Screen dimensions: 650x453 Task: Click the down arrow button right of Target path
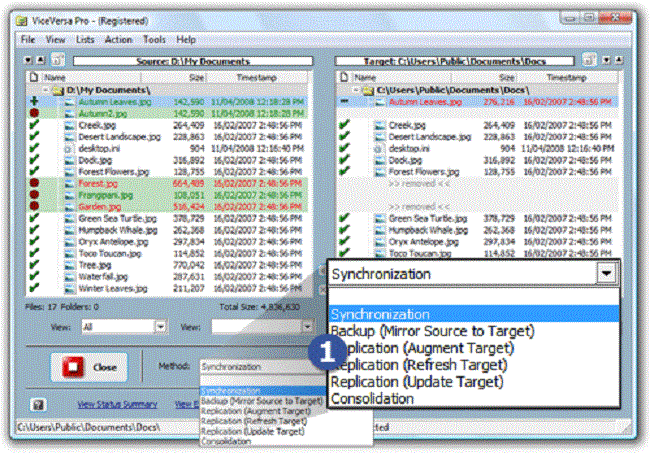(606, 61)
